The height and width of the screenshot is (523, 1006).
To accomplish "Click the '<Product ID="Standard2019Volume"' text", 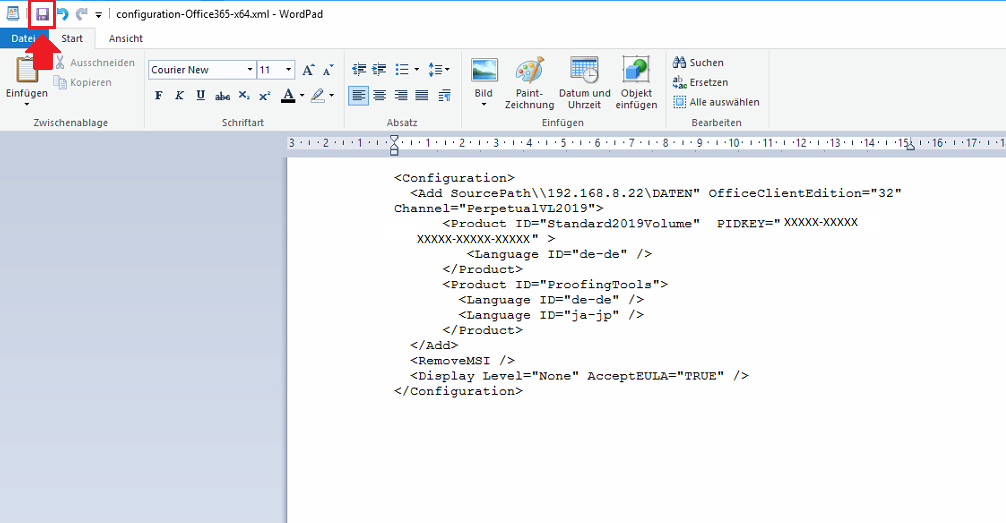I will click(571, 223).
